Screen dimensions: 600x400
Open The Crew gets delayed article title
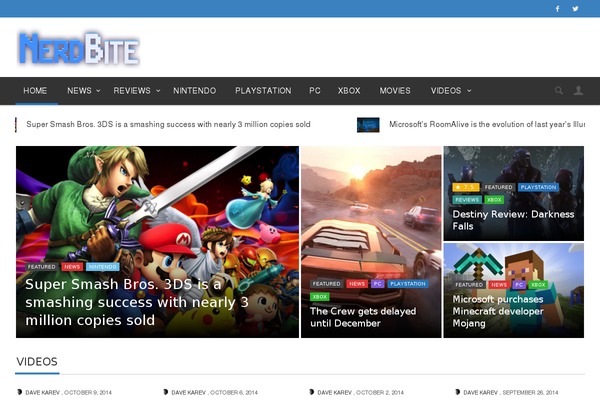pyautogui.click(x=363, y=317)
